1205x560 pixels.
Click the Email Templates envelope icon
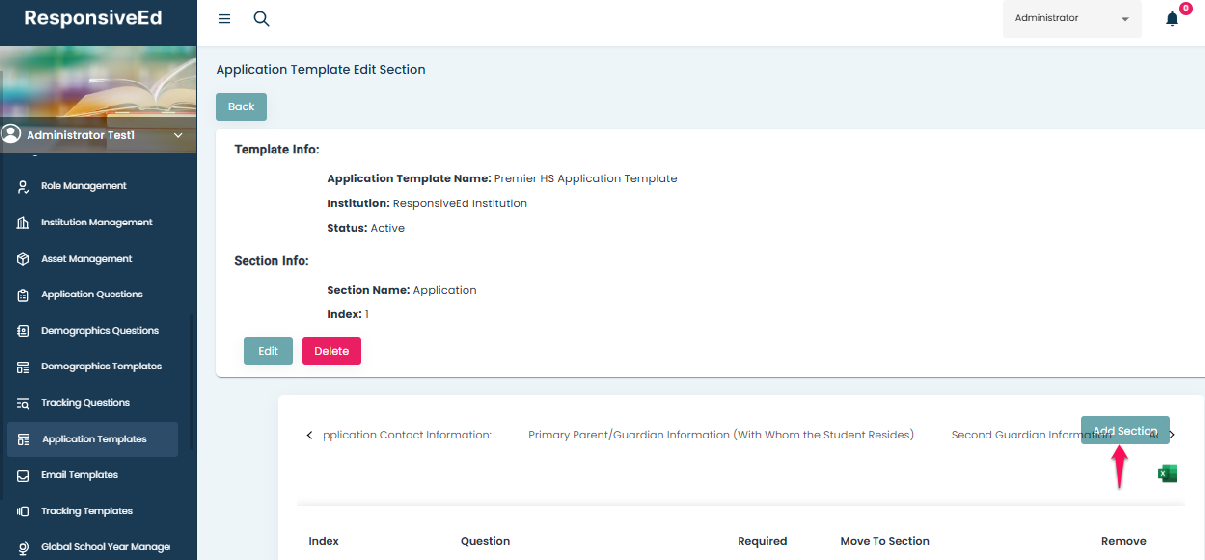[x=23, y=475]
